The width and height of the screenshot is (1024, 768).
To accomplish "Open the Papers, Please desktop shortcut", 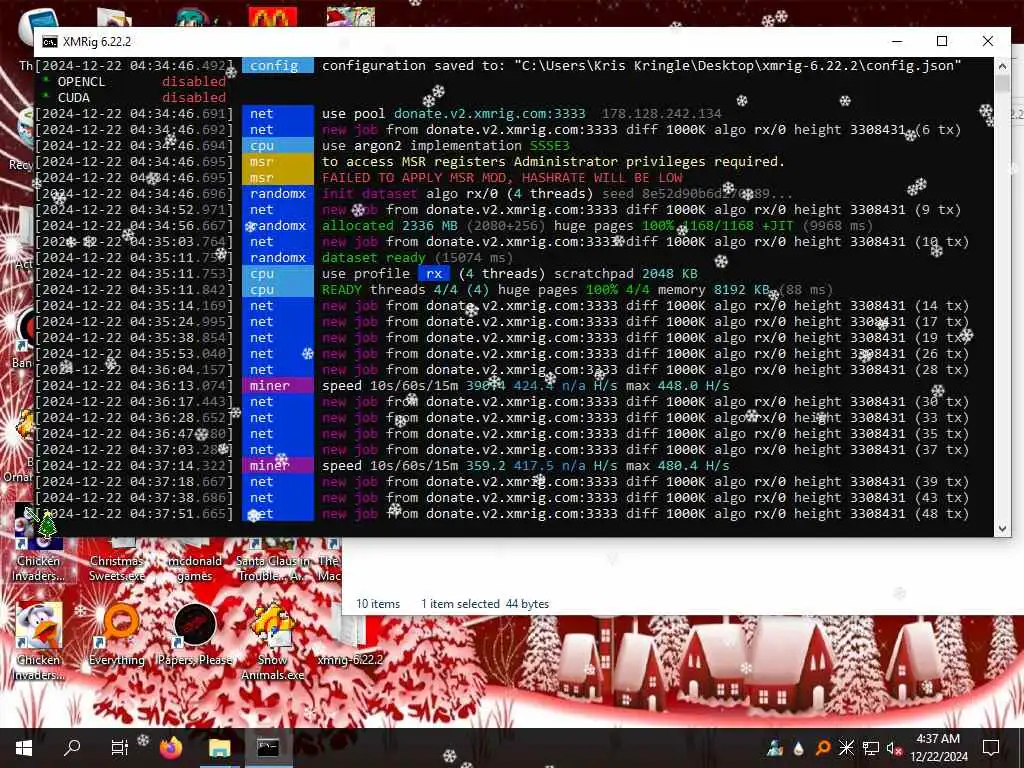I will [195, 635].
